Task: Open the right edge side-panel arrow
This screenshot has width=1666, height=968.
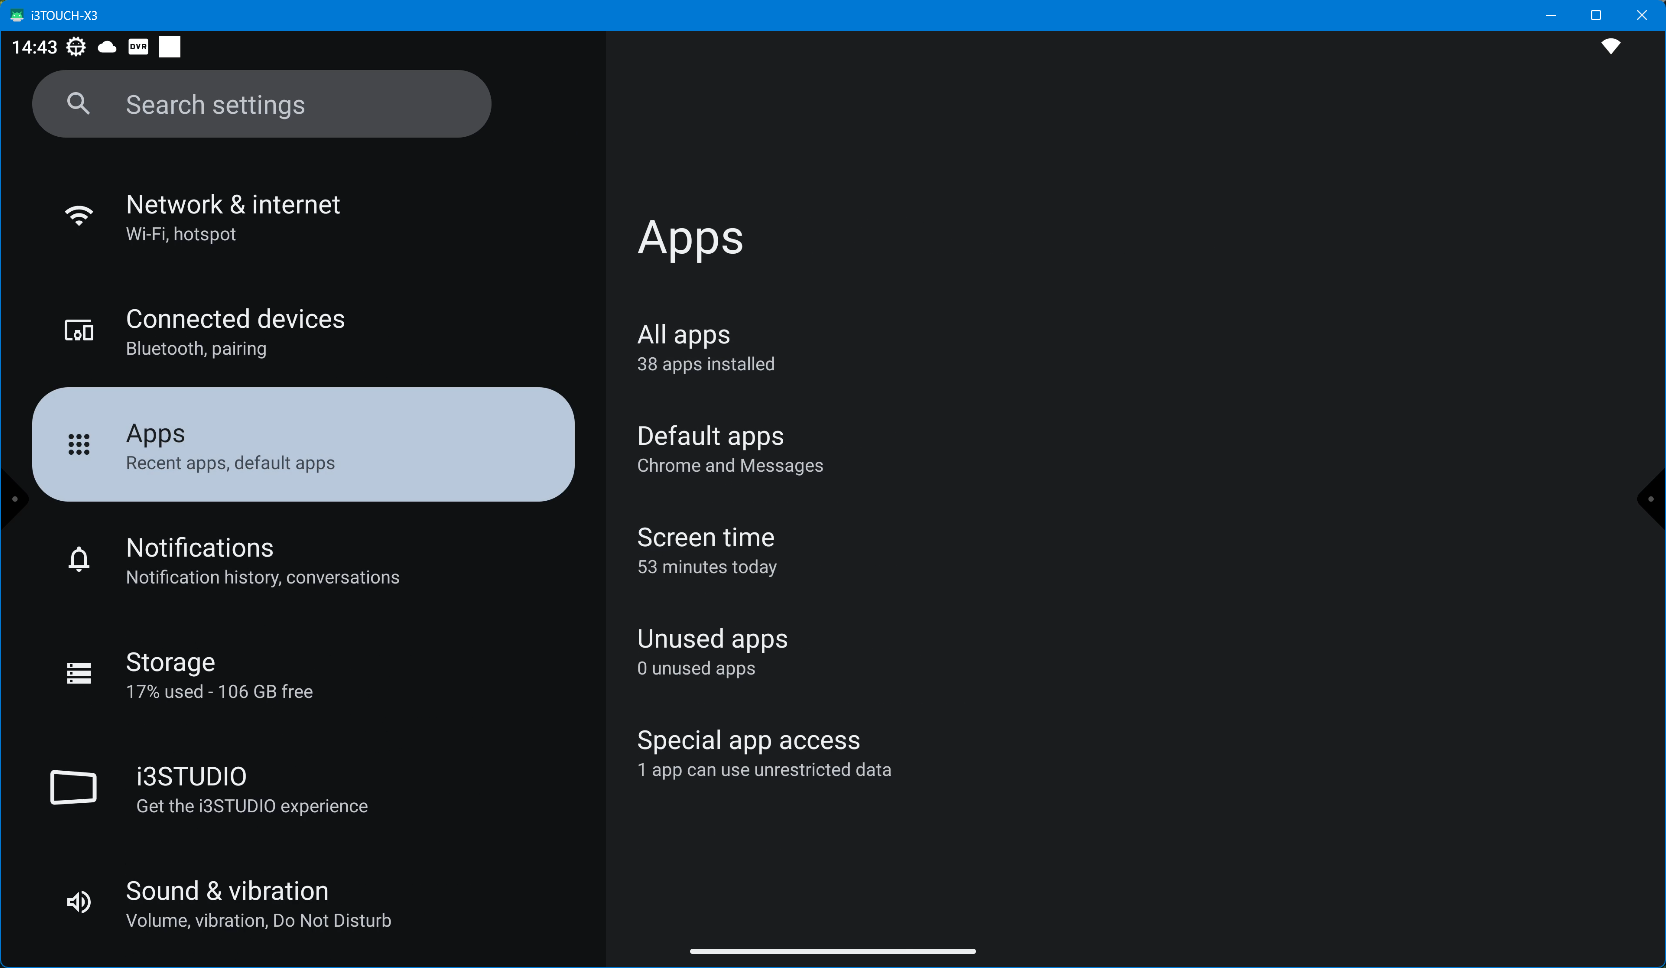Action: coord(1651,498)
